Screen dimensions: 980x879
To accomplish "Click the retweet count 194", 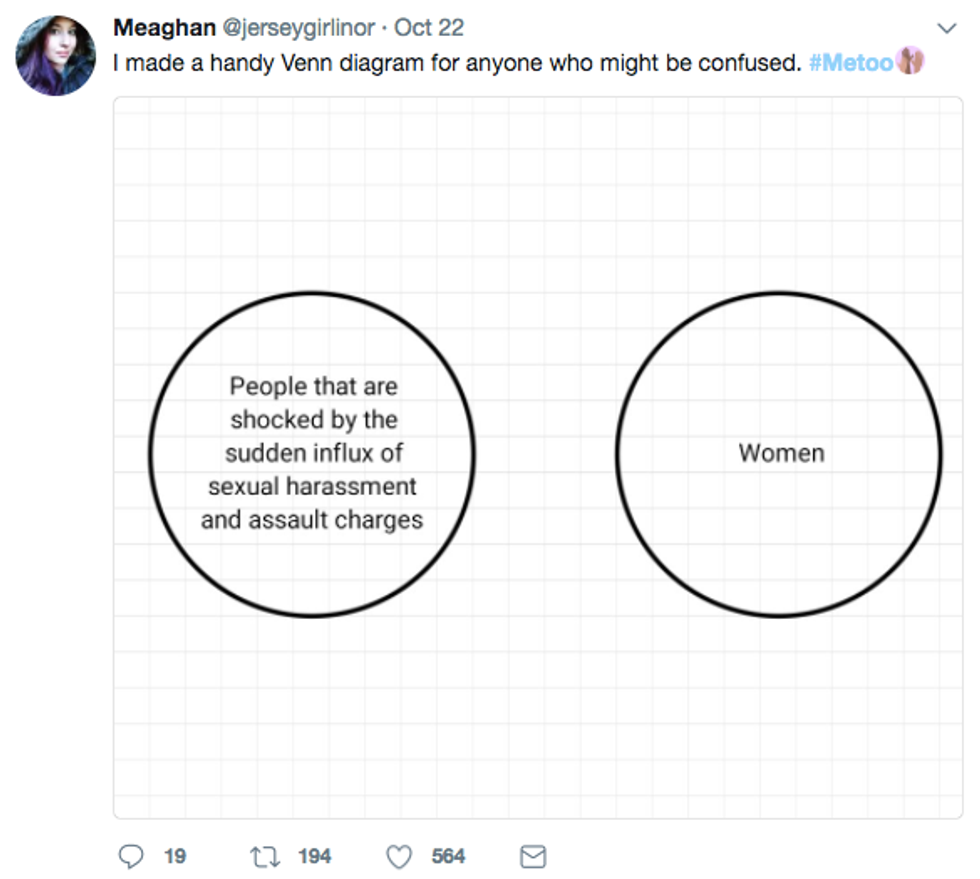I will point(314,857).
